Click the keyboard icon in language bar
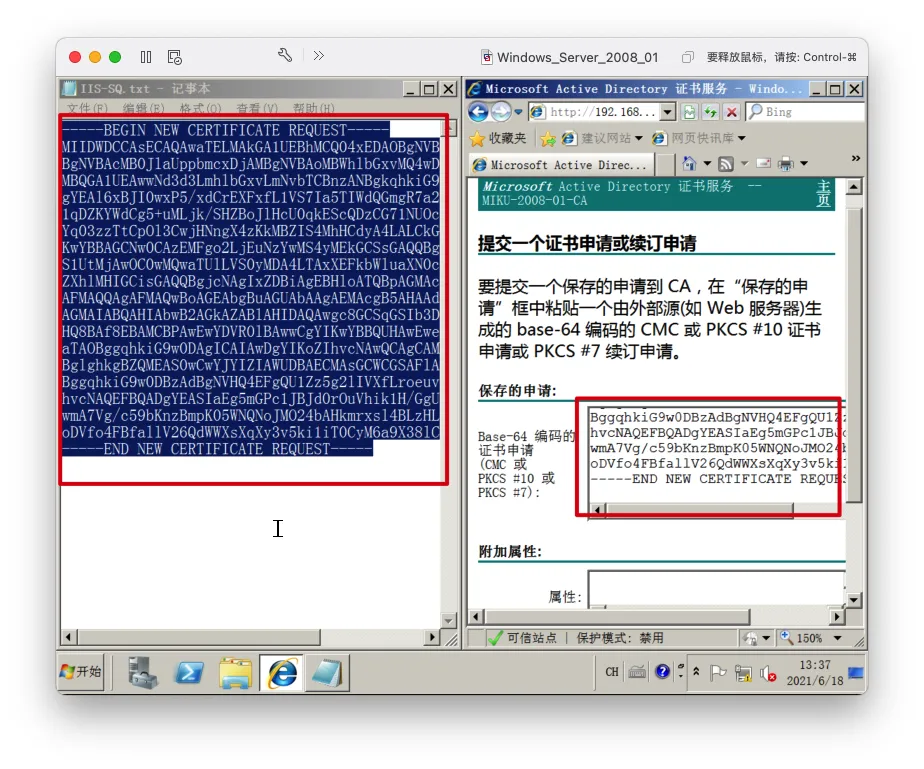The height and width of the screenshot is (769, 924). [637, 672]
